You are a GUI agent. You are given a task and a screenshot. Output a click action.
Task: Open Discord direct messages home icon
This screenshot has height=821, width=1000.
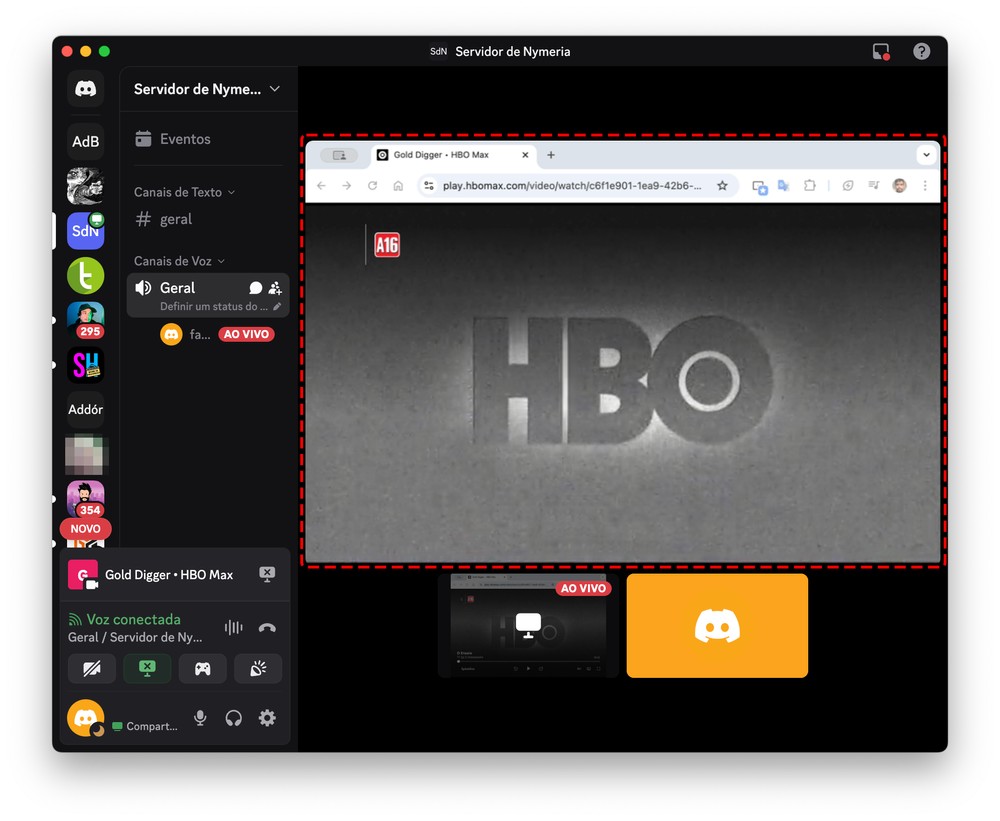point(86,89)
